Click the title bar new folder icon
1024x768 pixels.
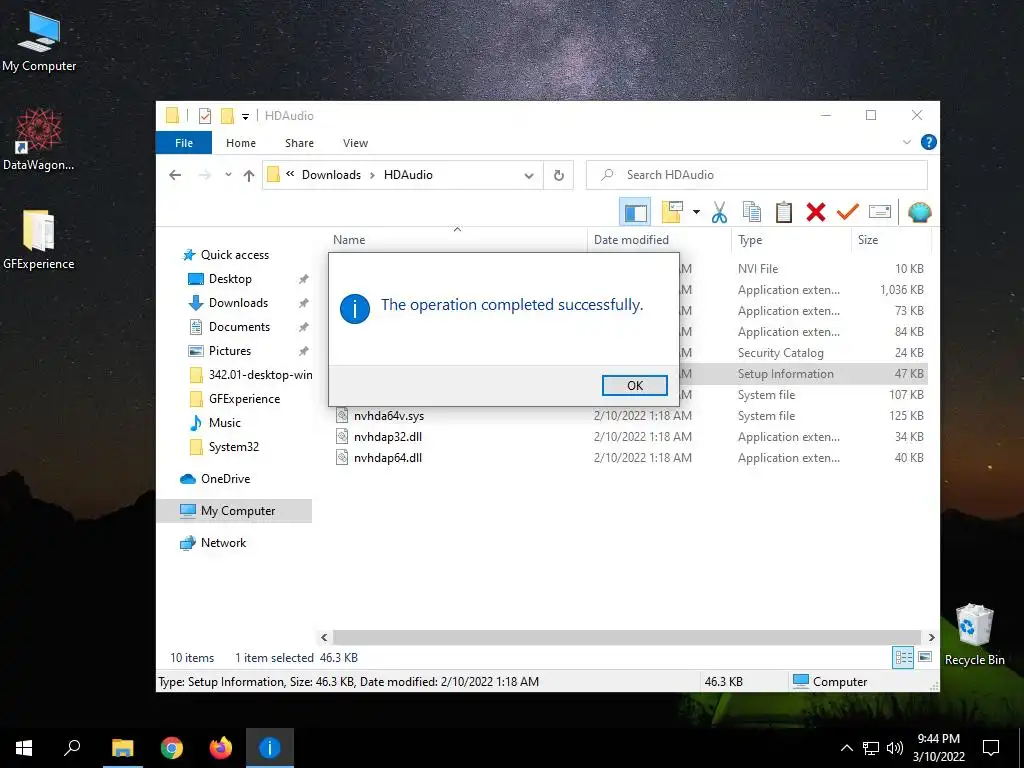(227, 116)
